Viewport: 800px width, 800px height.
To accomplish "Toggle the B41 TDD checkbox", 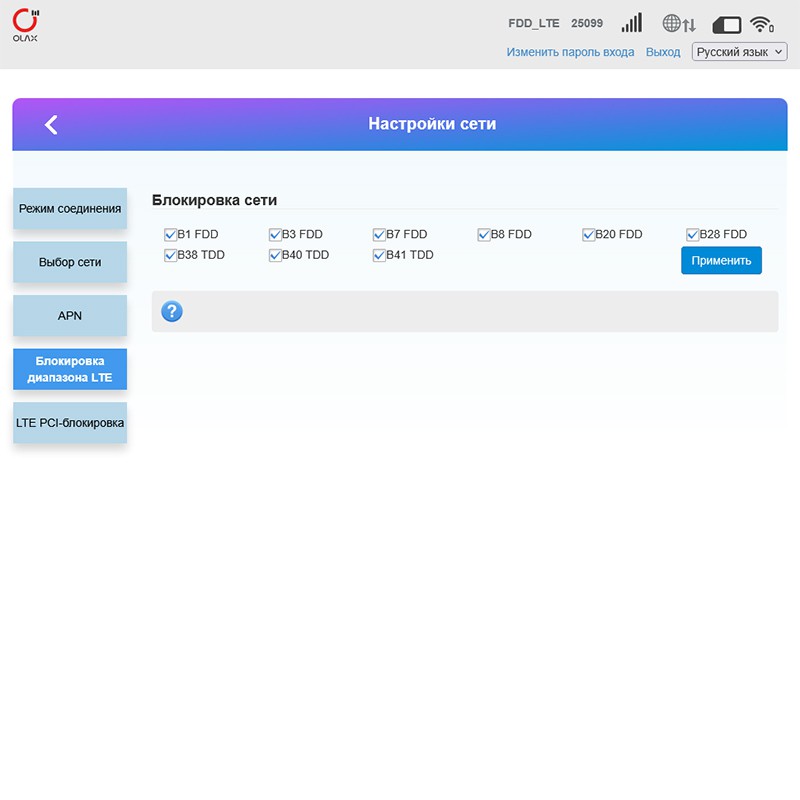I will 379,256.
